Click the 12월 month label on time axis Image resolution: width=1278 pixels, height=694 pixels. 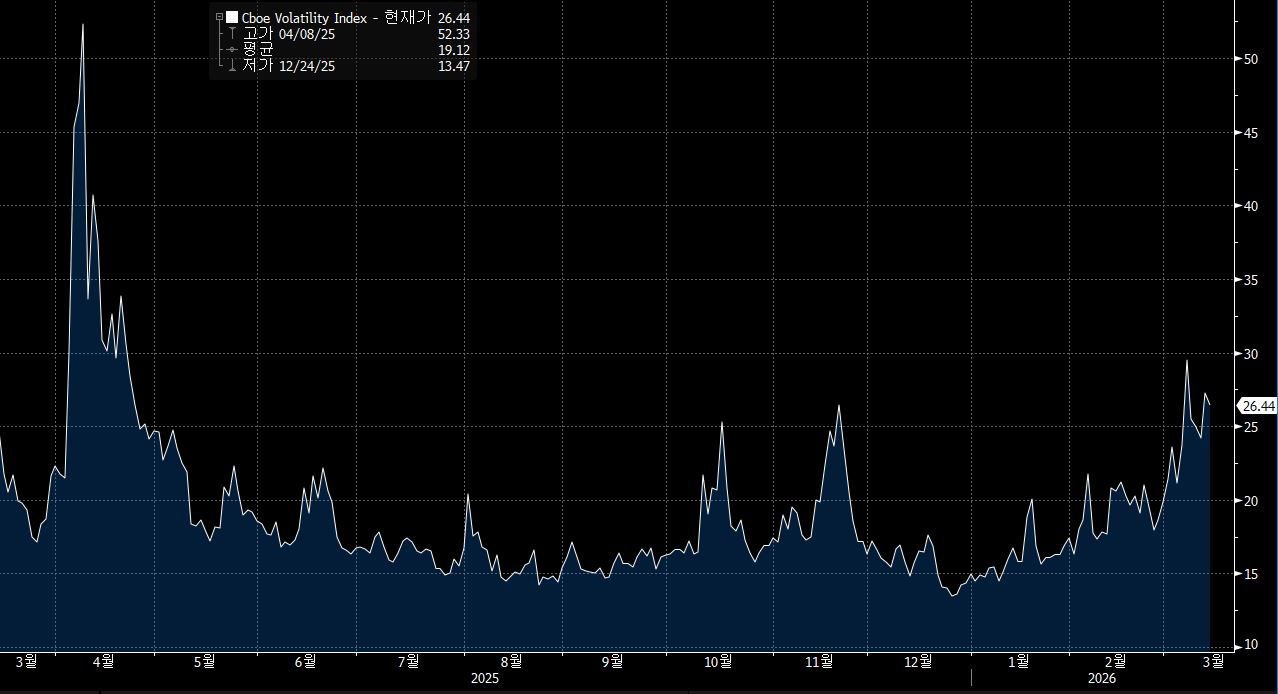click(918, 661)
